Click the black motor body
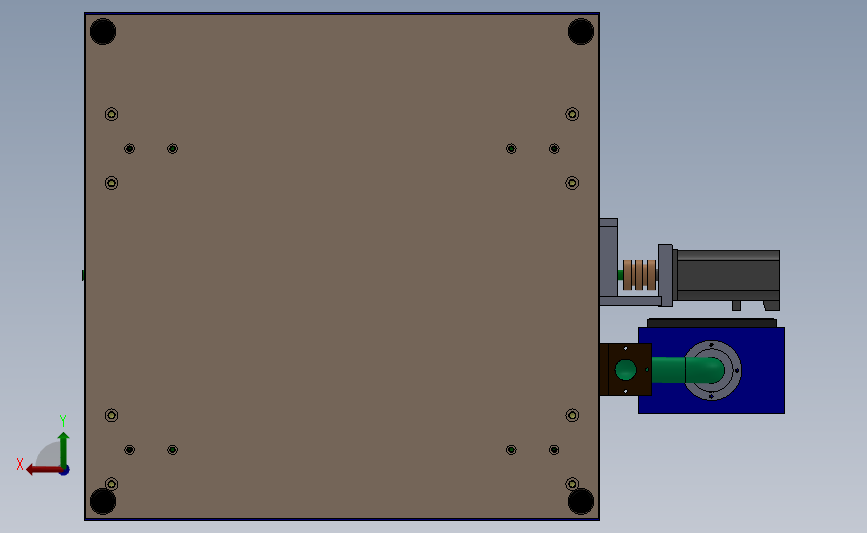This screenshot has height=533, width=867. tap(728, 276)
